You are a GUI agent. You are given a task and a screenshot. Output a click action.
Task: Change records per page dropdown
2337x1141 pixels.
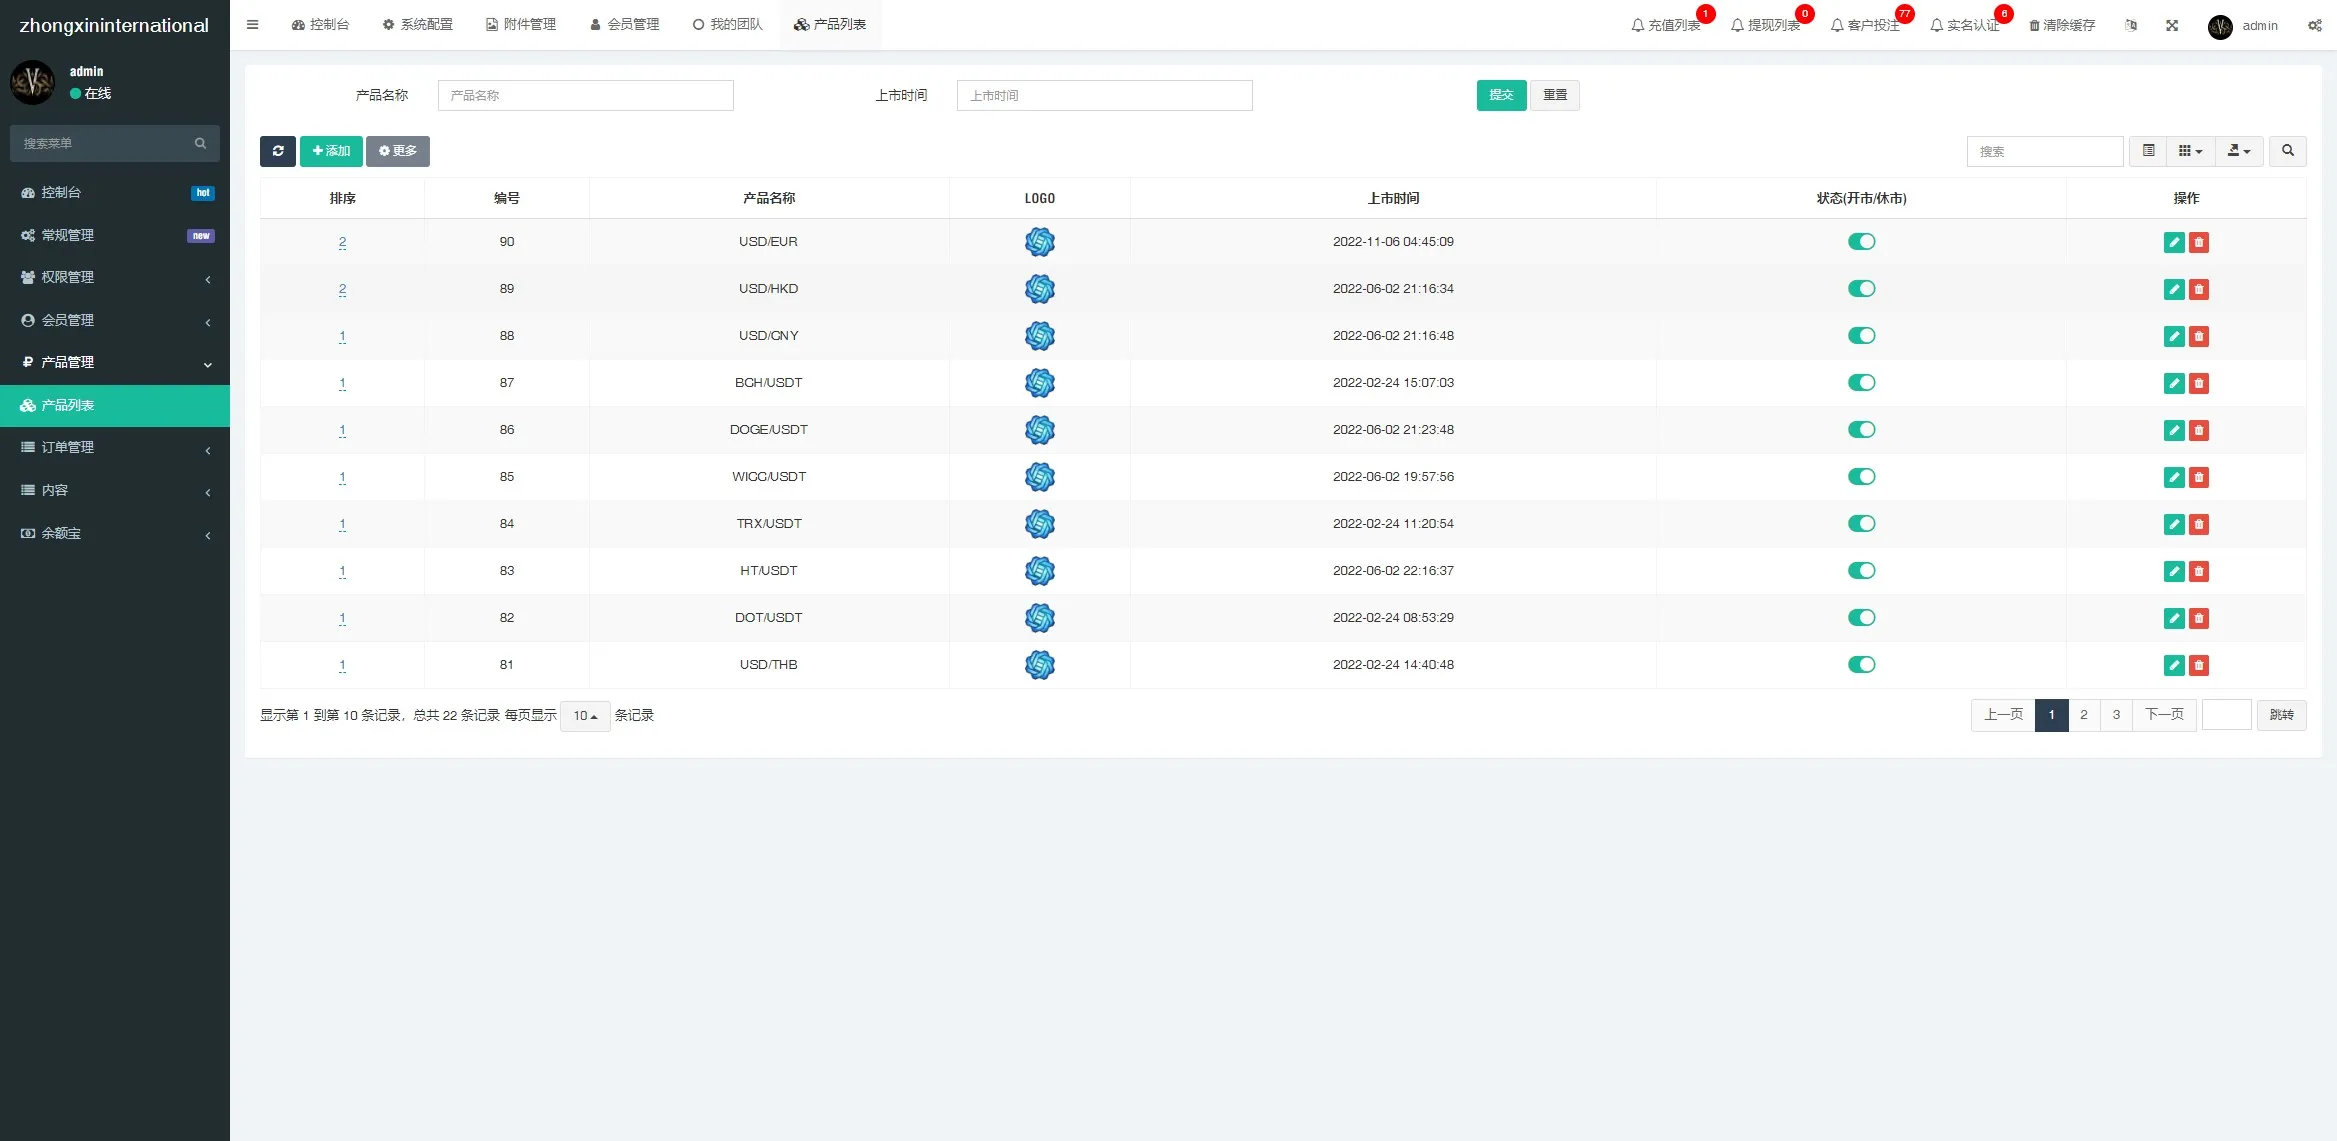[x=585, y=716]
